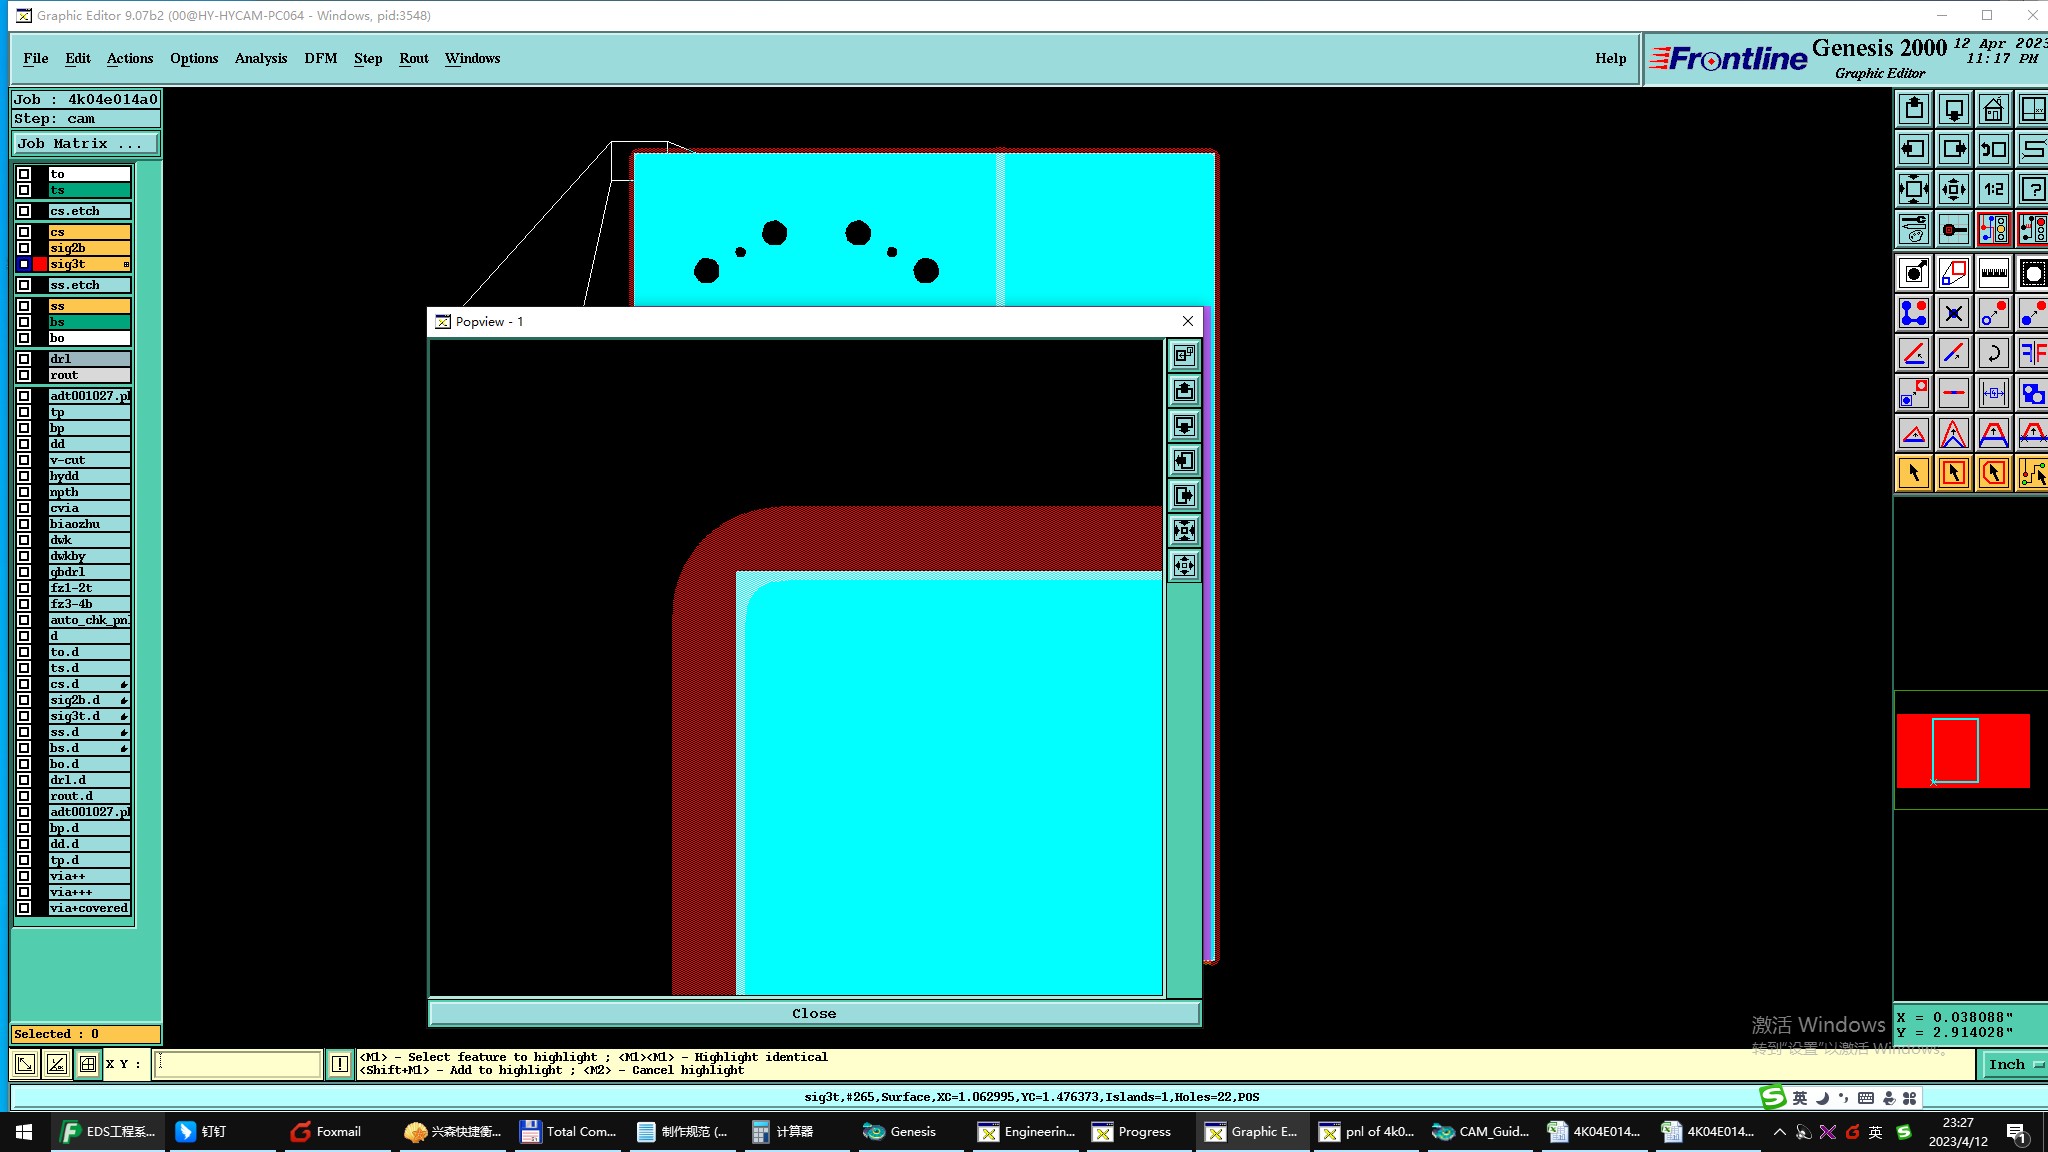This screenshot has width=2048, height=1152.
Task: Click the X Y coordinate input field
Action: click(x=238, y=1064)
